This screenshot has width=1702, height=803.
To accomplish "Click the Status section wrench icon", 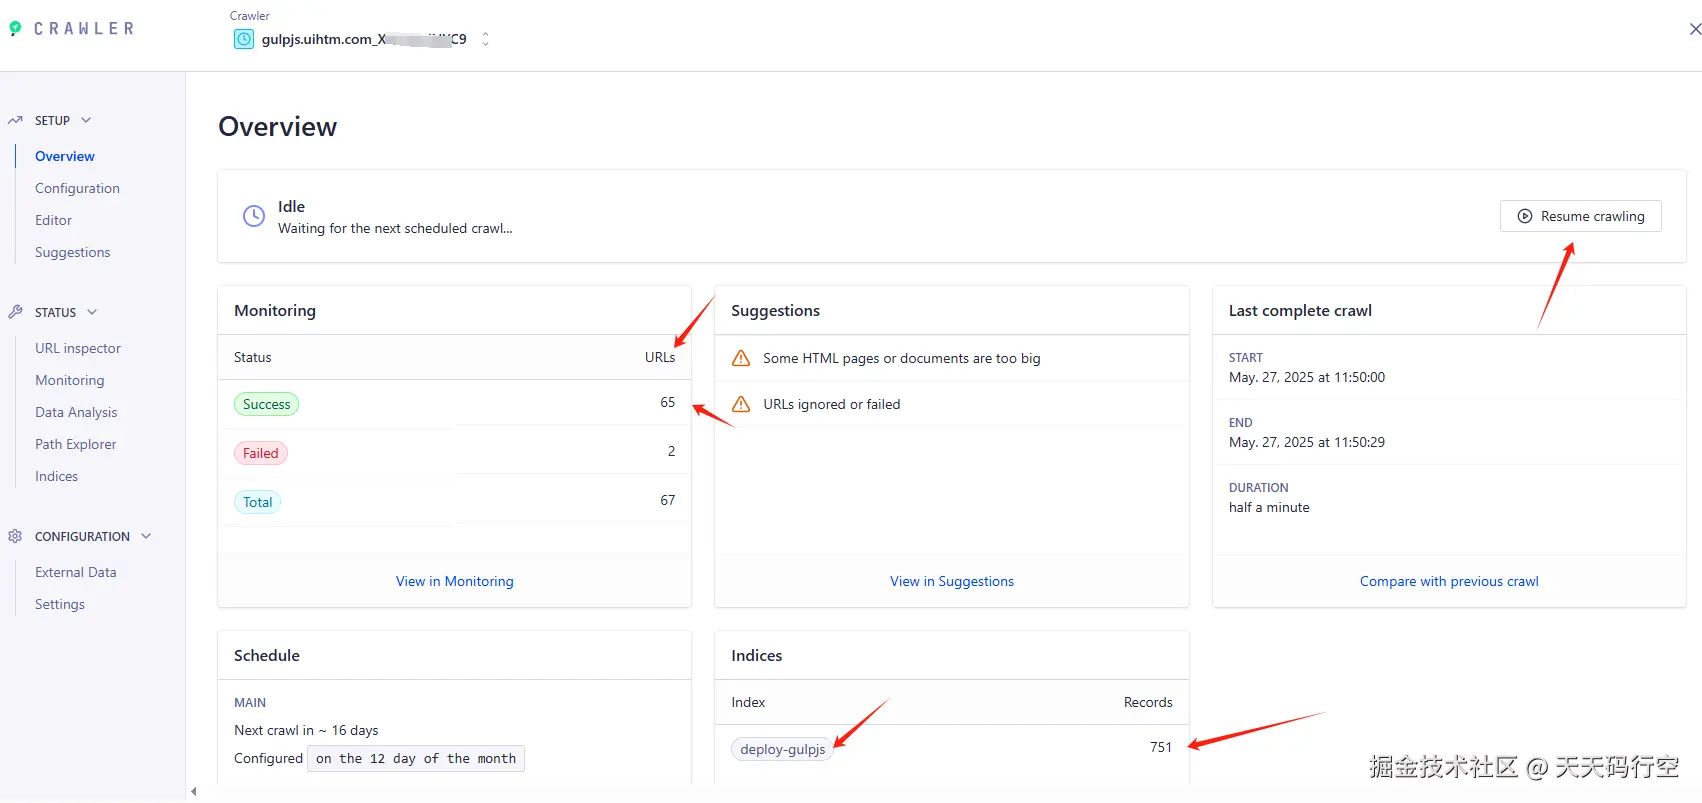I will click(15, 312).
